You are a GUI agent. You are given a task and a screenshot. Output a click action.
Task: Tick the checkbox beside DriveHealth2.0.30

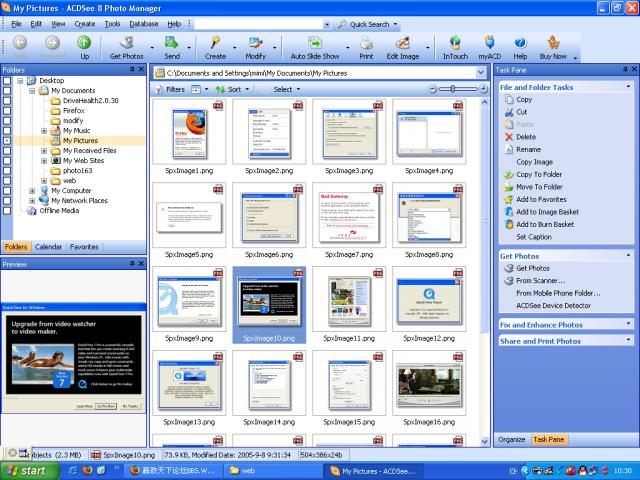coord(7,100)
